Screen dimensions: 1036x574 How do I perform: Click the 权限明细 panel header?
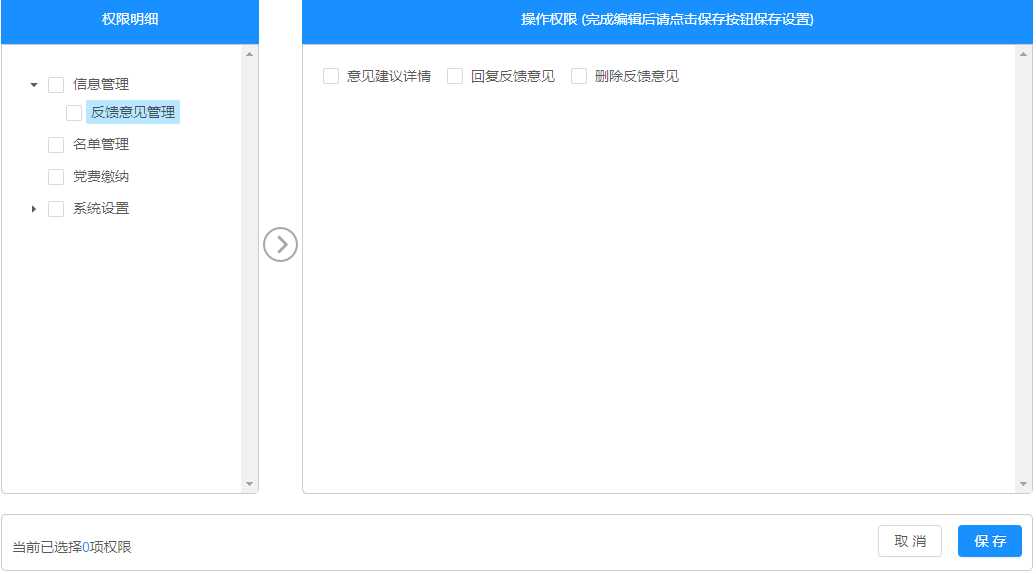coord(130,20)
